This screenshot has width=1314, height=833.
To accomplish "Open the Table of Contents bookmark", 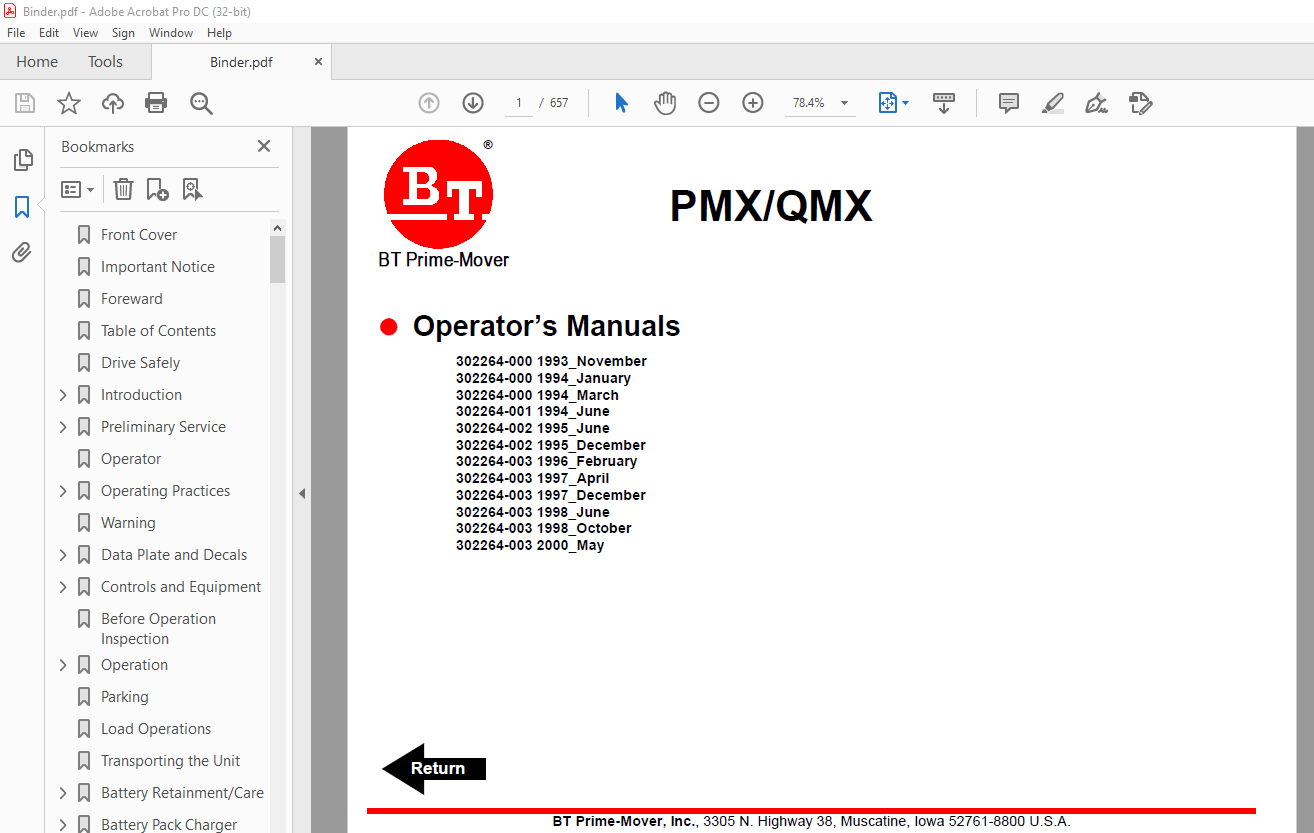I will coord(159,331).
